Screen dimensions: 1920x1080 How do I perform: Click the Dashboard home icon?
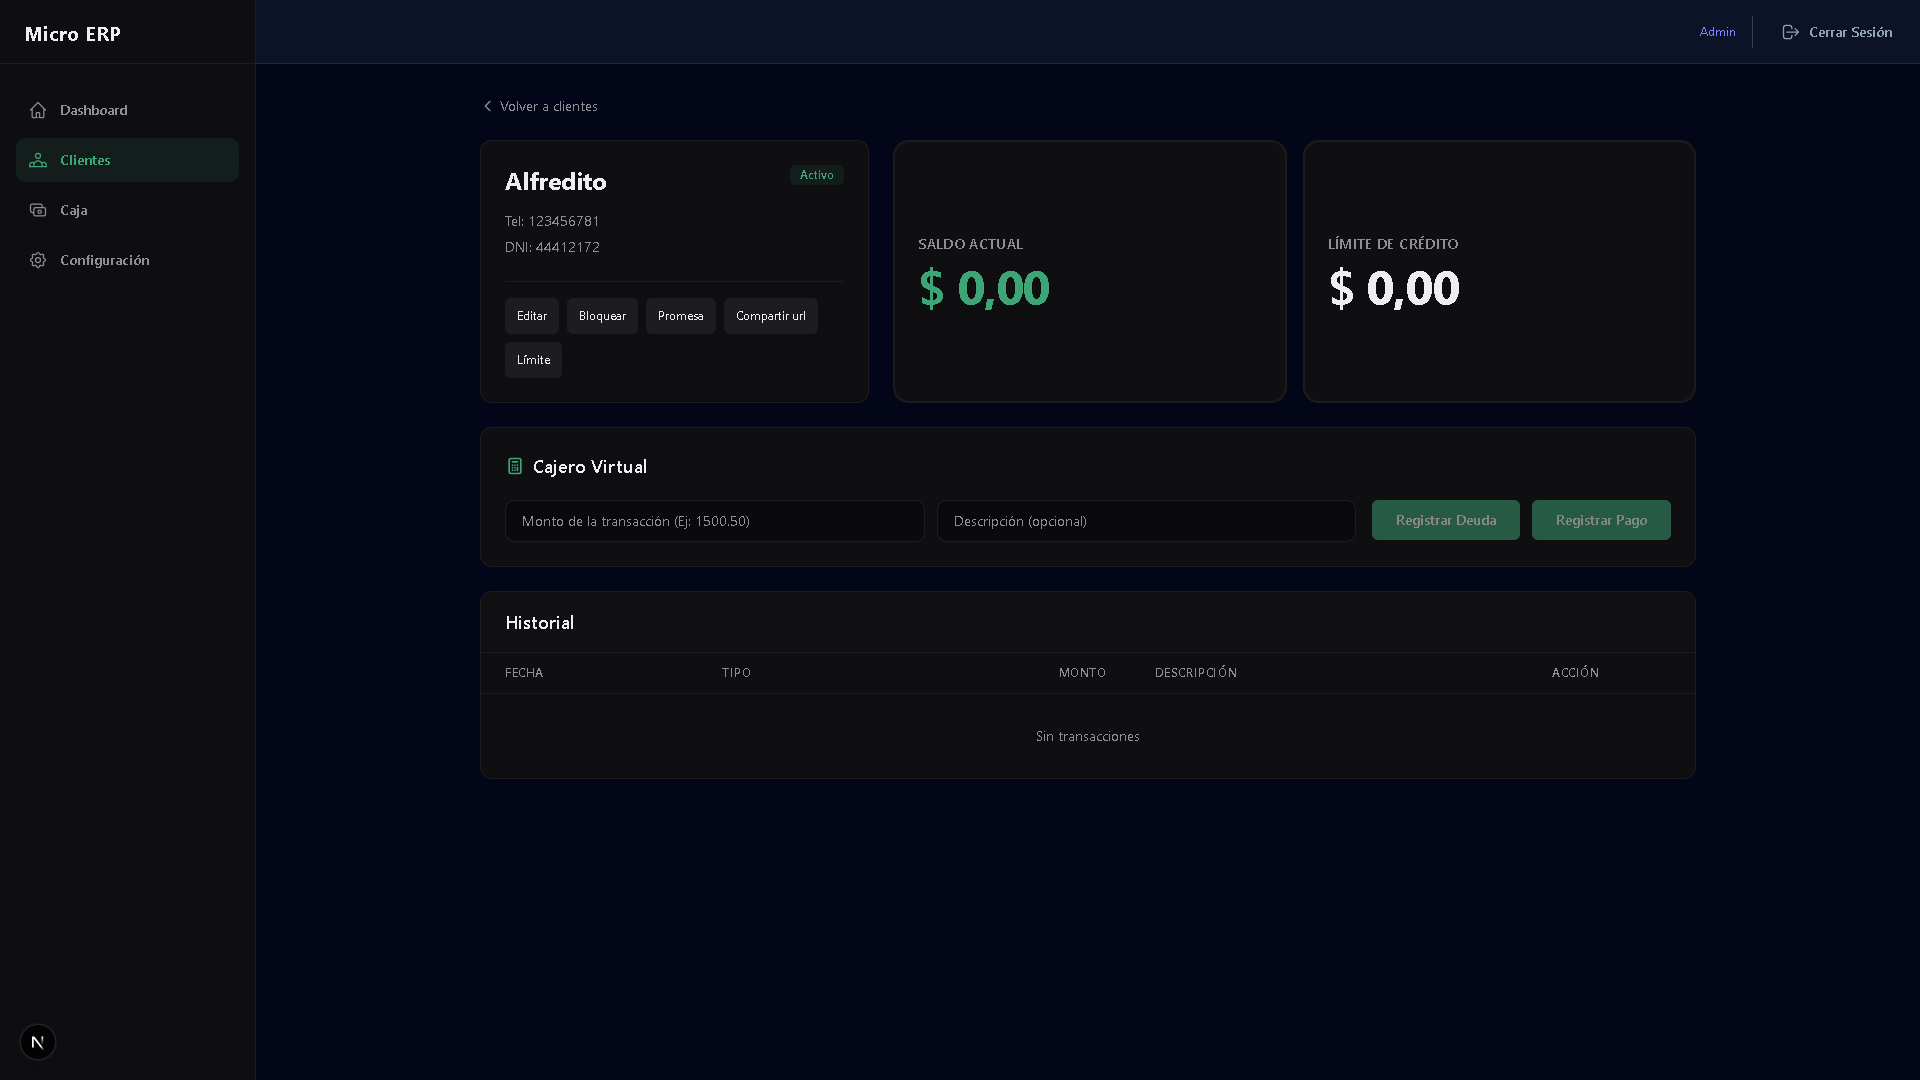click(x=38, y=110)
